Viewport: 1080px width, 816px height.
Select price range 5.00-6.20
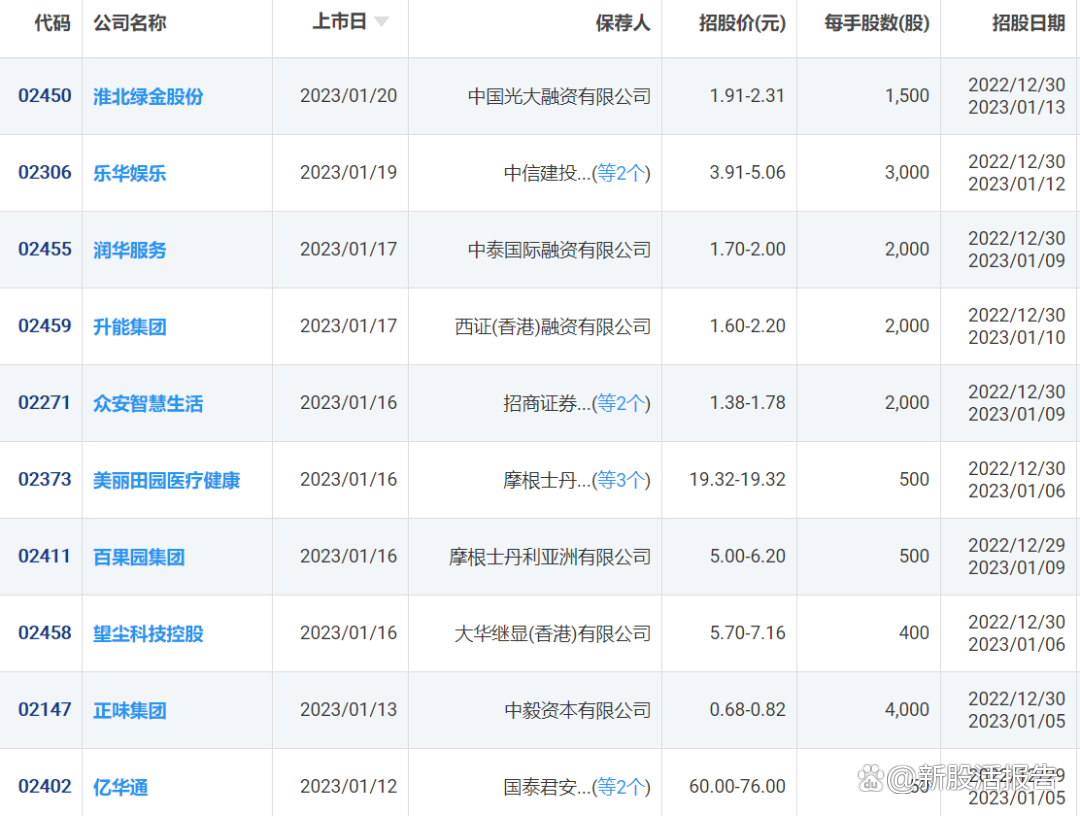(747, 556)
